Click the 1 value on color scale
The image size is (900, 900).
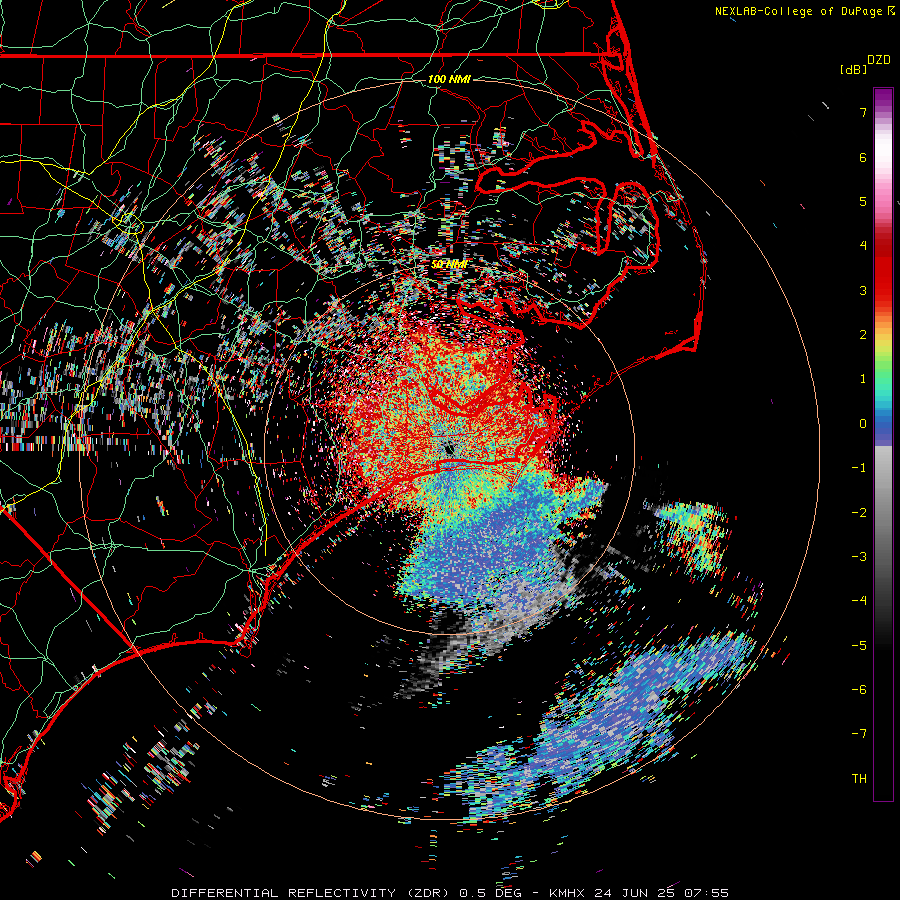(x=863, y=379)
